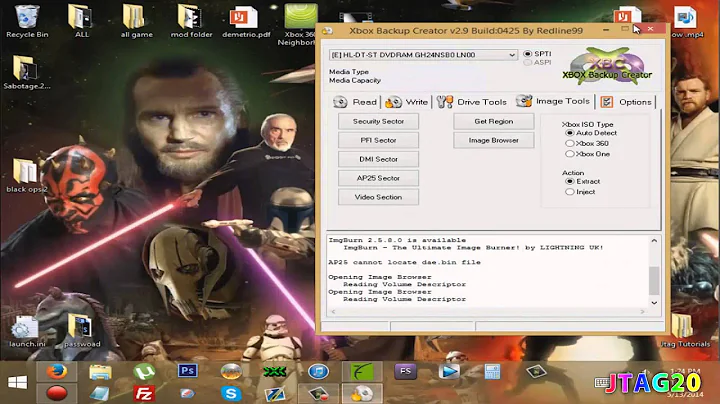Image resolution: width=720 pixels, height=404 pixels.
Task: Click the log vertical scrollbar thumb
Action: [x=654, y=280]
